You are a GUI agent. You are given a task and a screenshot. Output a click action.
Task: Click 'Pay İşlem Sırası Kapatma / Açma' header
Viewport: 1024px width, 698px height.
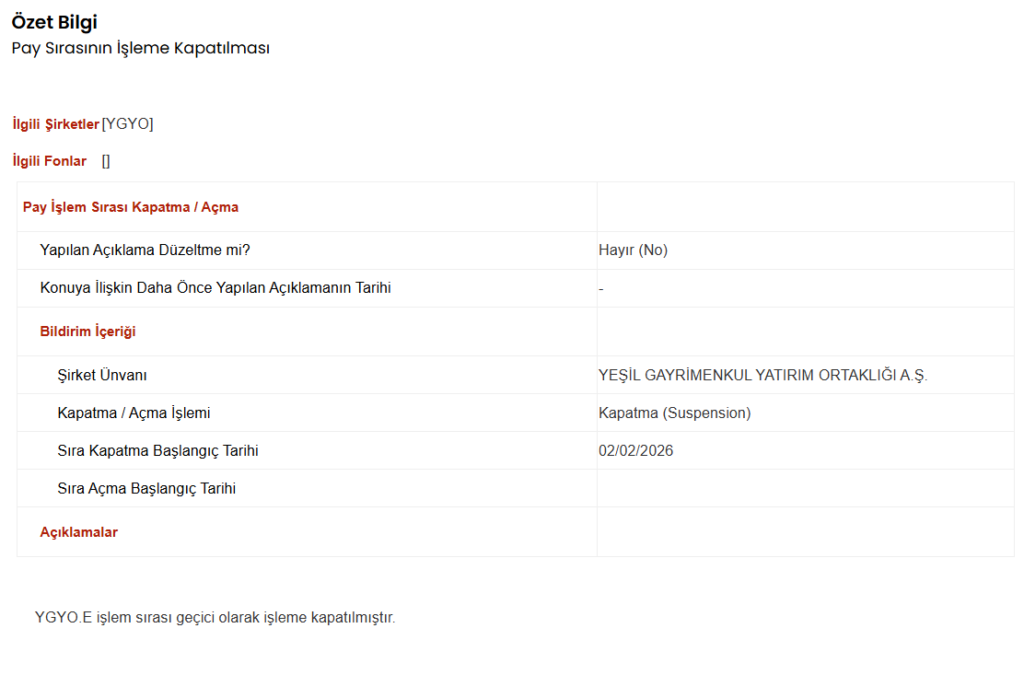tap(130, 207)
